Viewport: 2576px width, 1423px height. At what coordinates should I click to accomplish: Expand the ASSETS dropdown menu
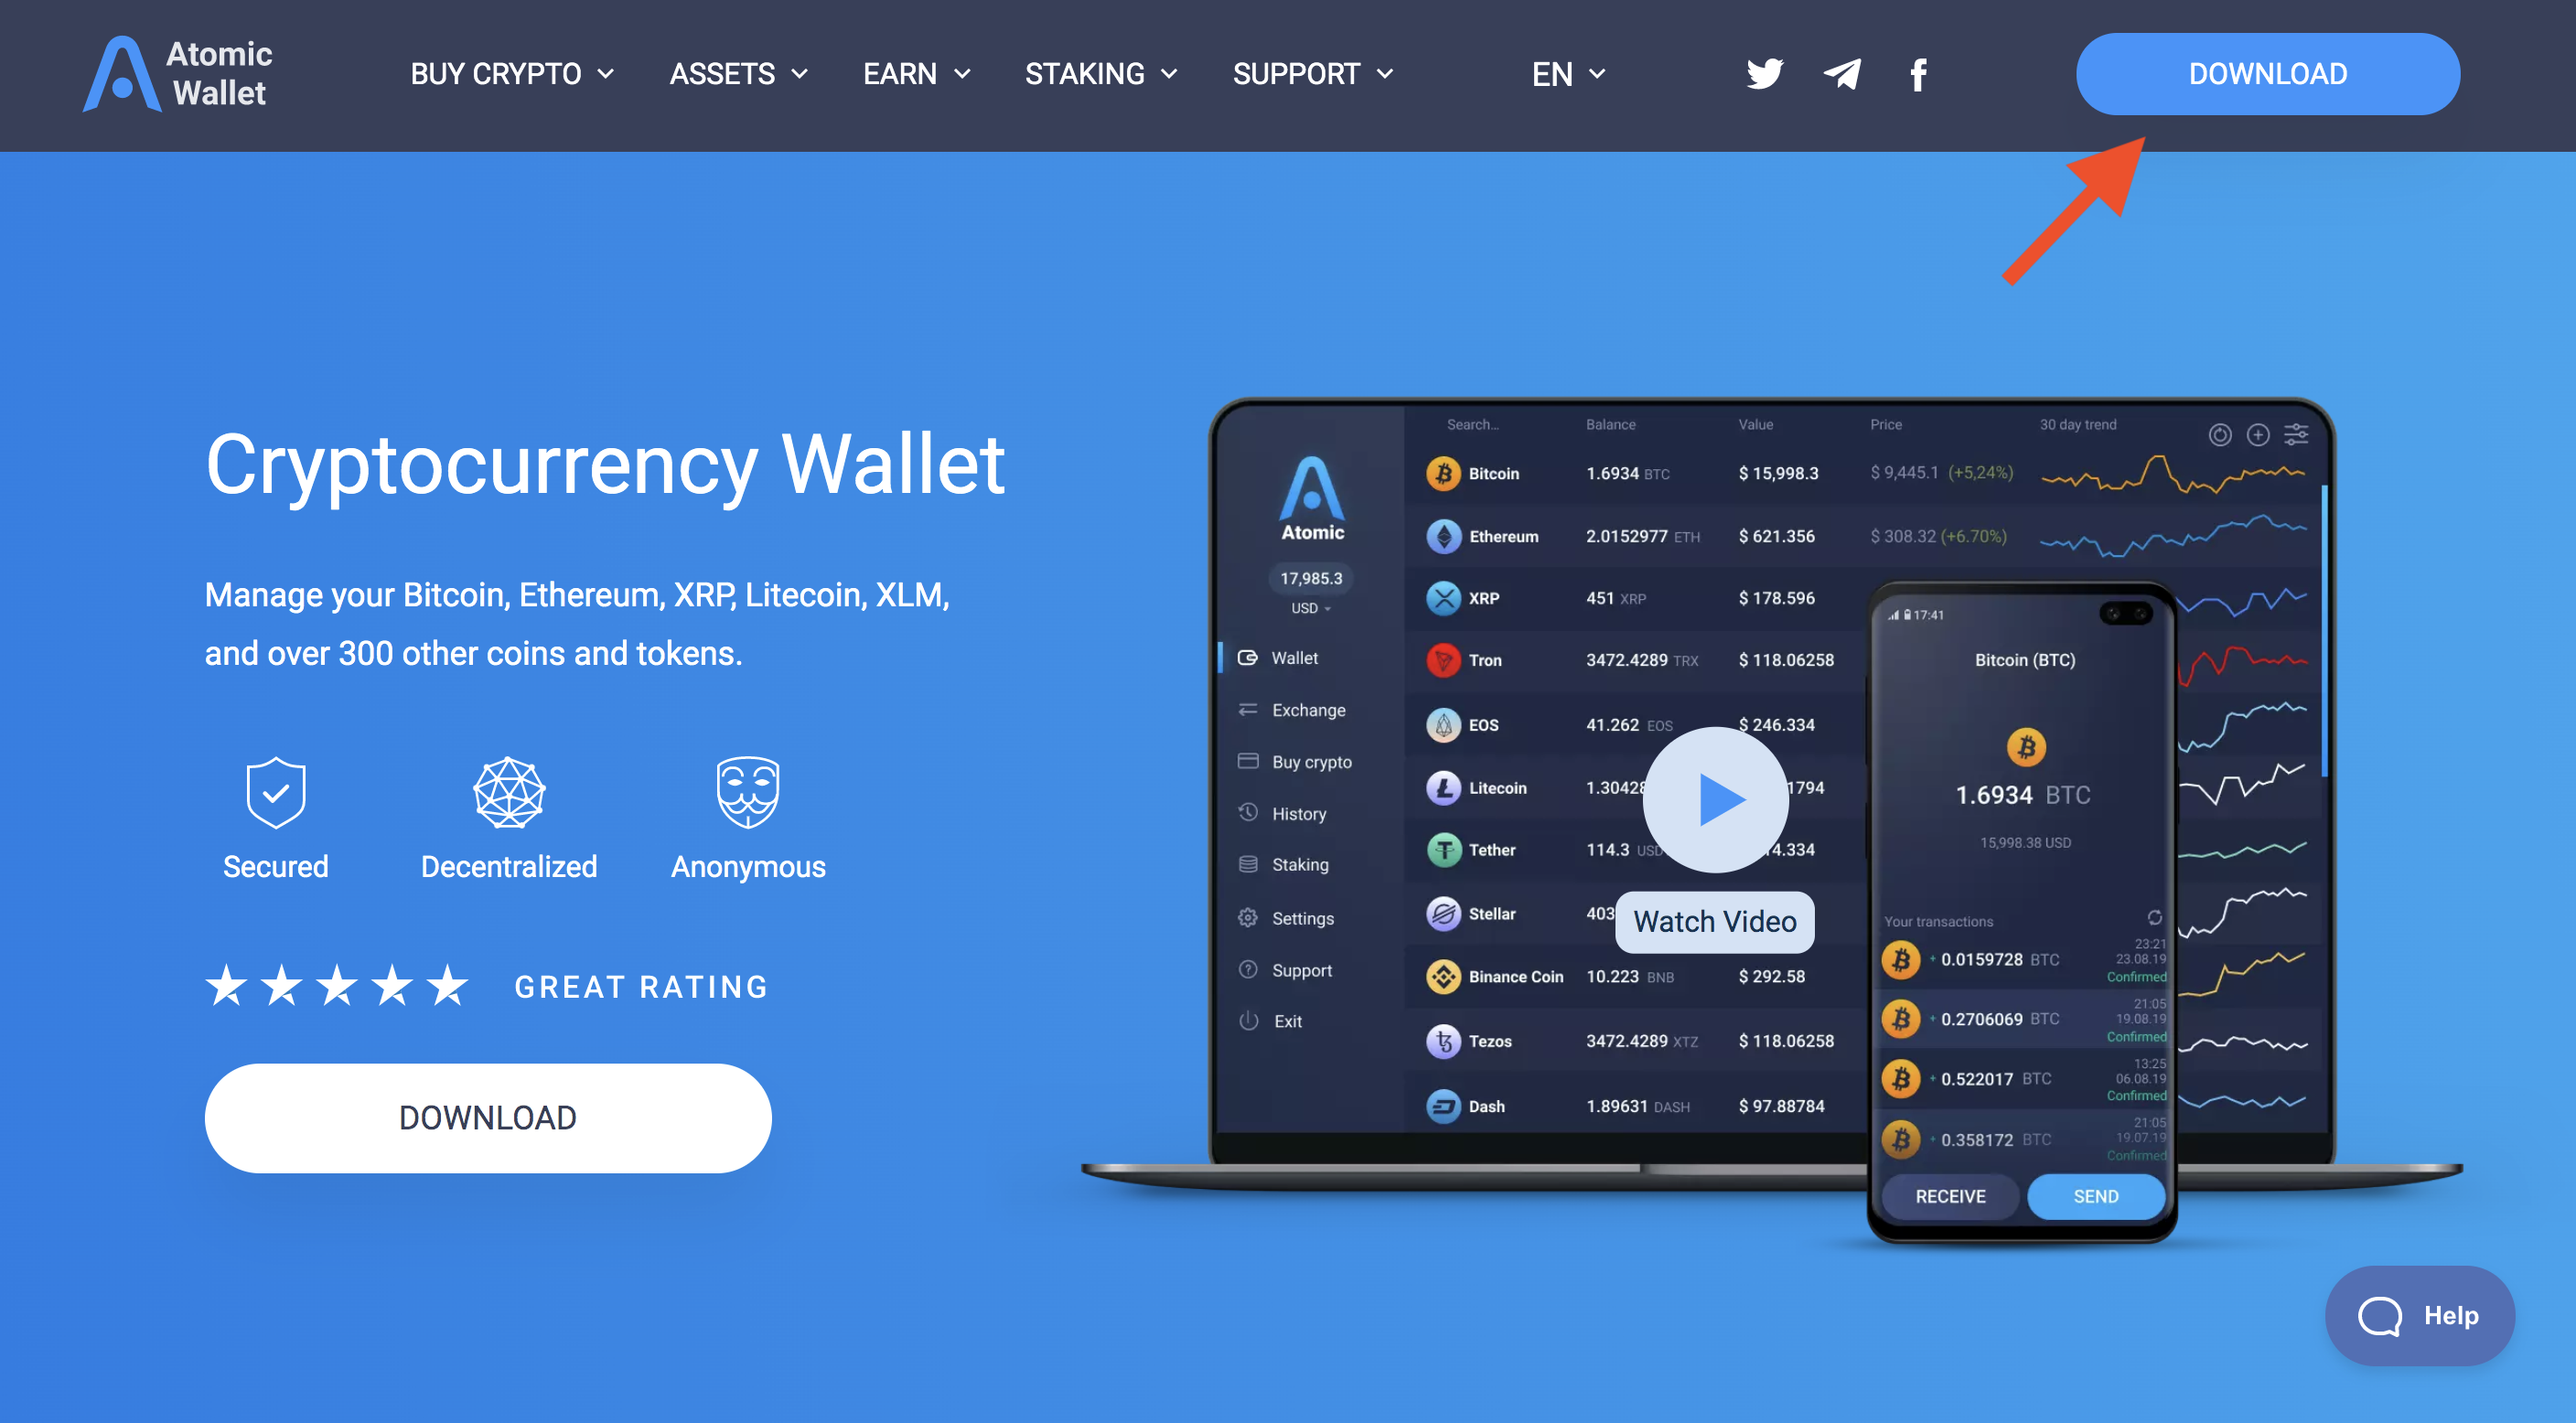[x=737, y=73]
